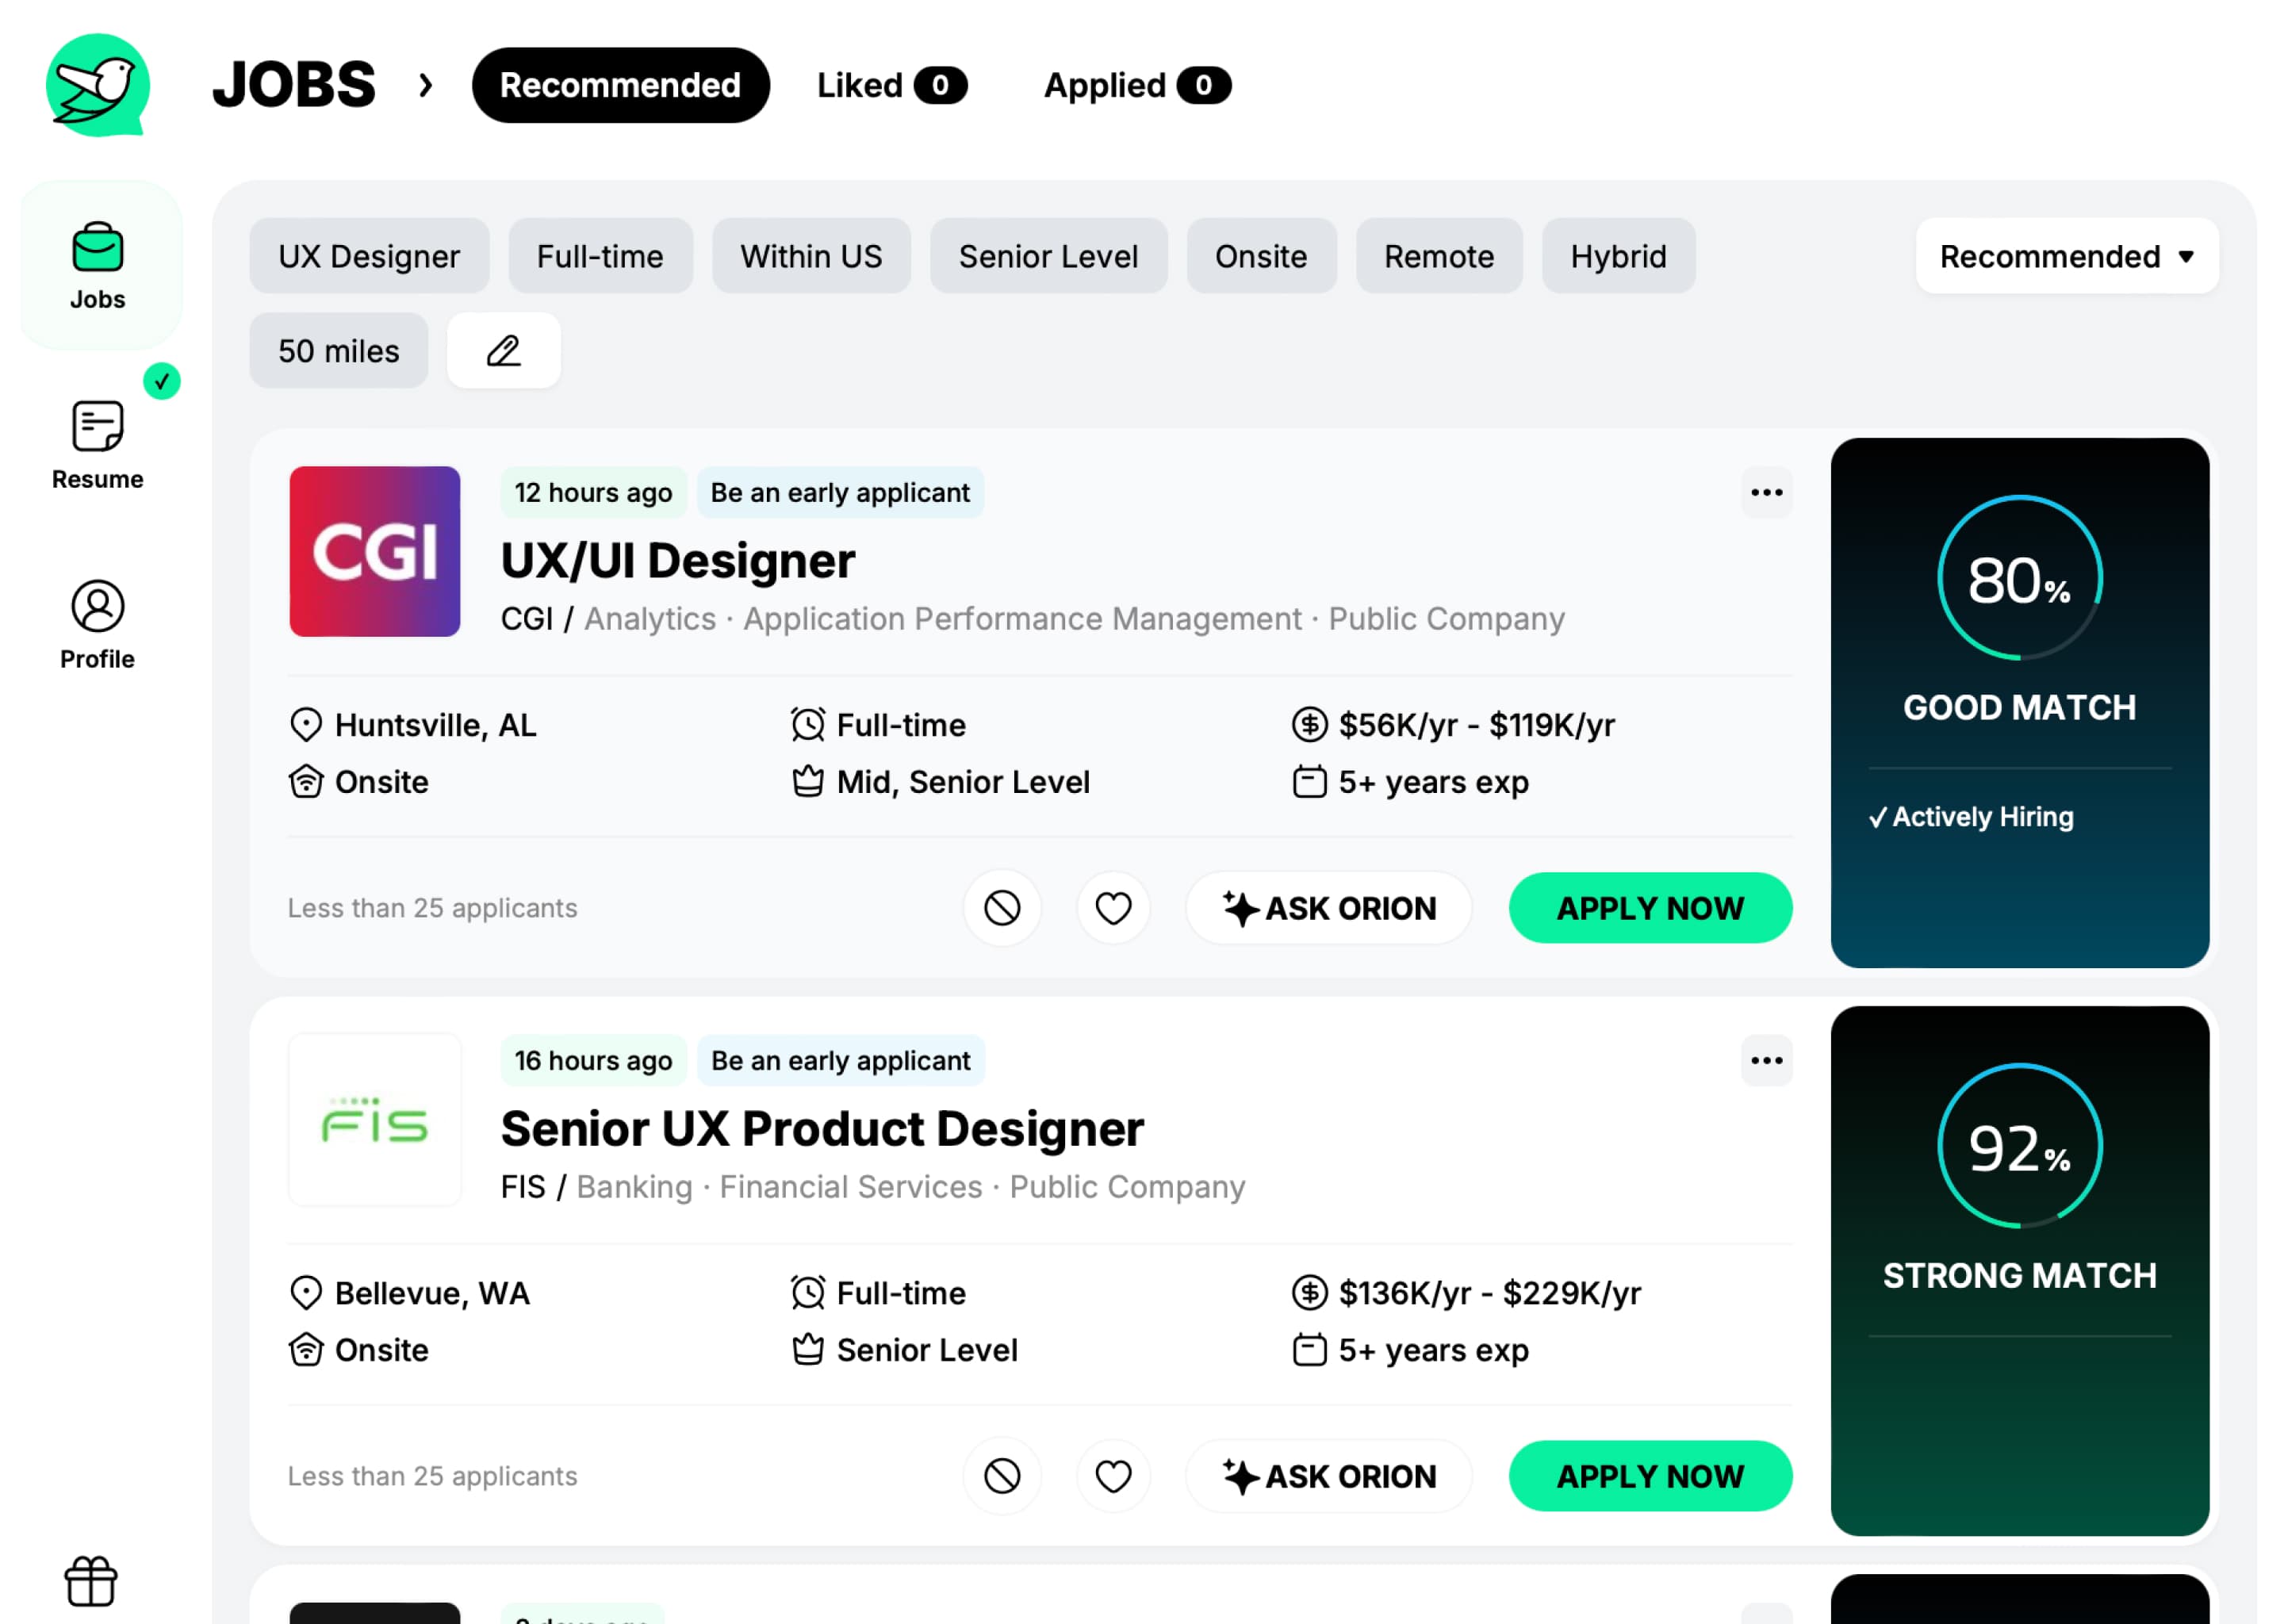
Task: Click the Senior Level filter chip
Action: tap(1048, 257)
